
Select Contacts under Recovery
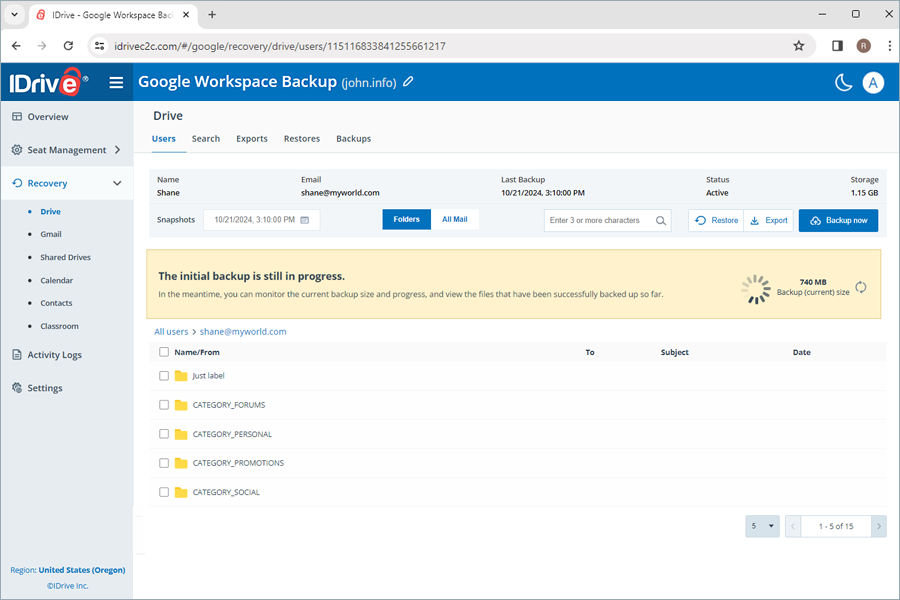[56, 303]
